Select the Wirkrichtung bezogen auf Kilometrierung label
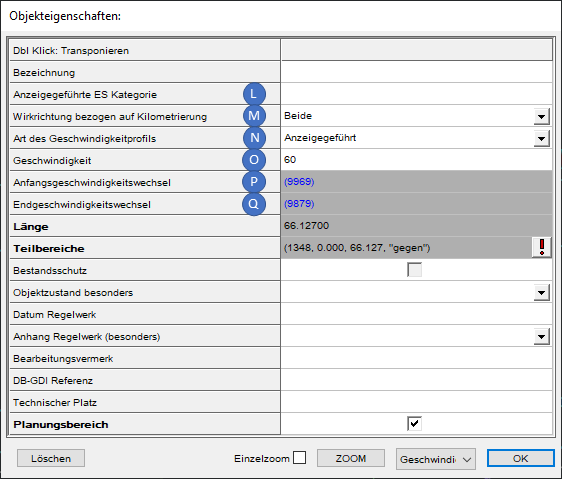The image size is (562, 479). point(110,117)
